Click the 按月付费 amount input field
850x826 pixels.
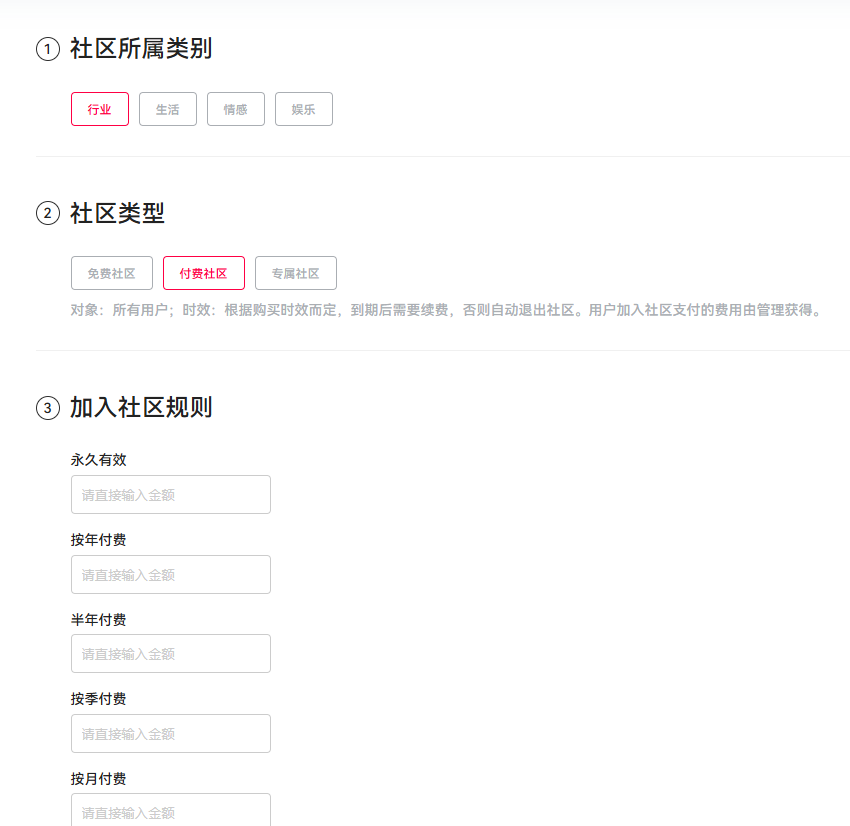click(x=170, y=810)
